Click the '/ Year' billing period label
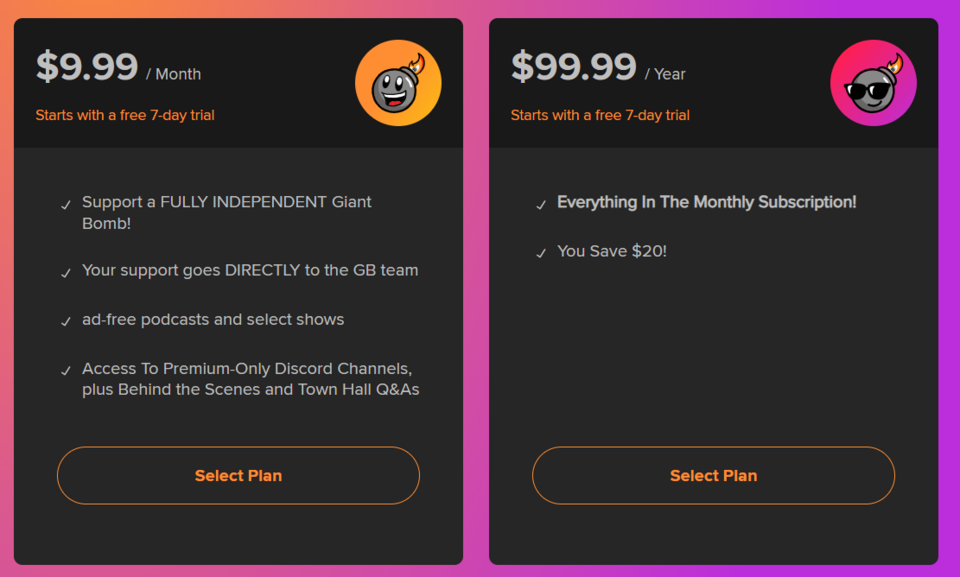 (665, 74)
